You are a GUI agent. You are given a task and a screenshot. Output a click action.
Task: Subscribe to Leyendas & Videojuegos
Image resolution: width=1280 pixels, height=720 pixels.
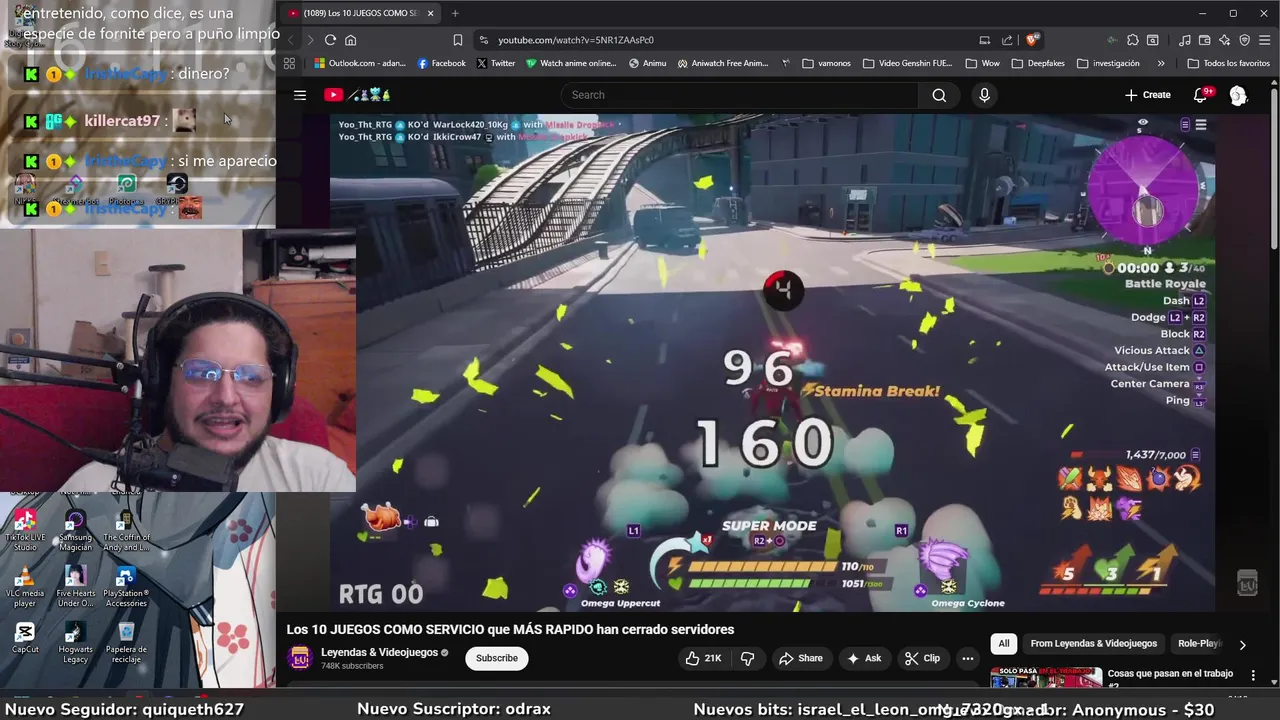497,658
